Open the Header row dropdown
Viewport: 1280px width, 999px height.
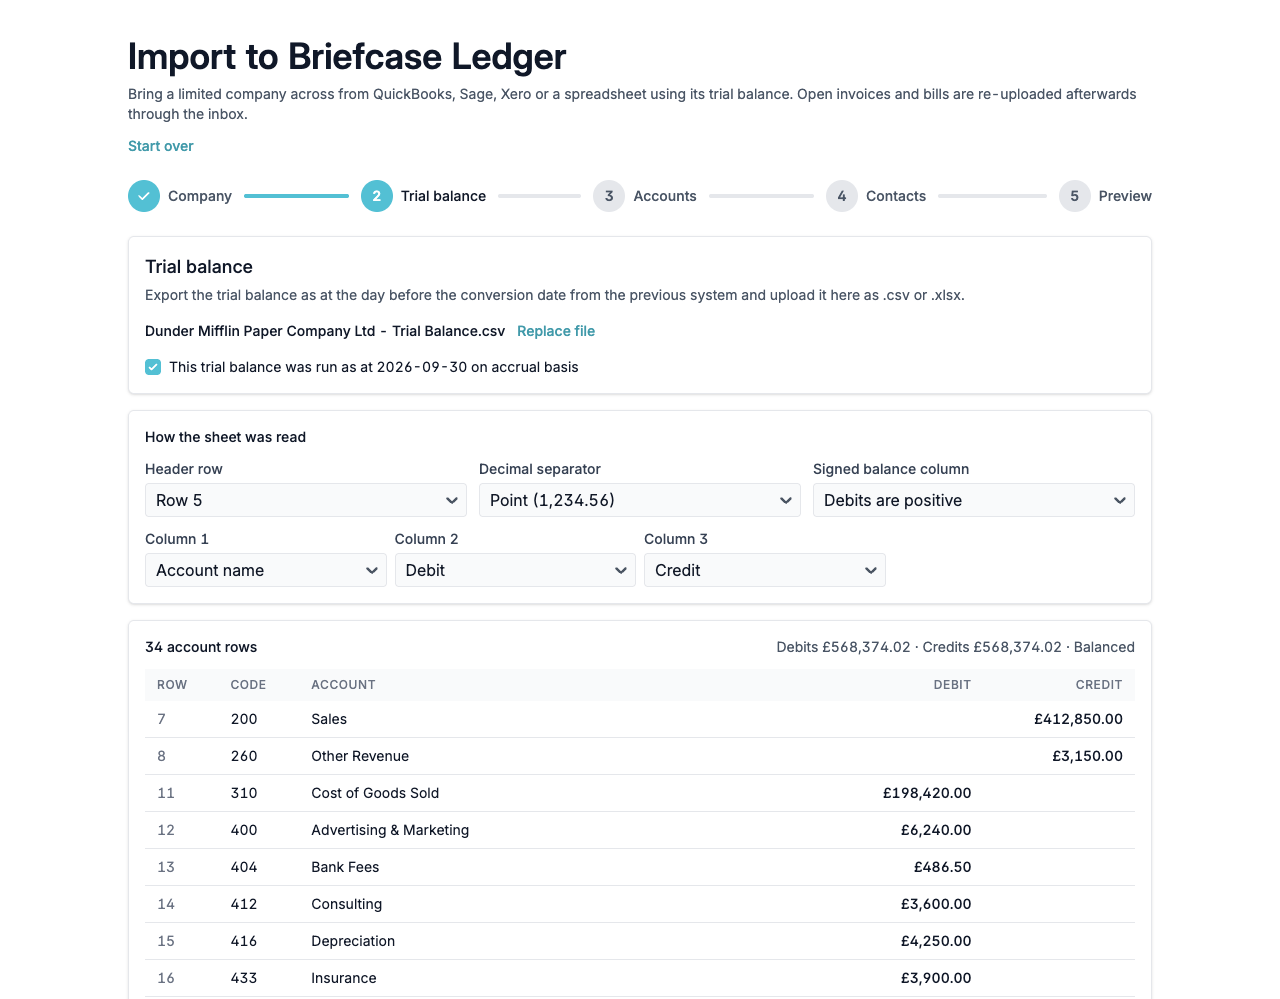point(306,500)
